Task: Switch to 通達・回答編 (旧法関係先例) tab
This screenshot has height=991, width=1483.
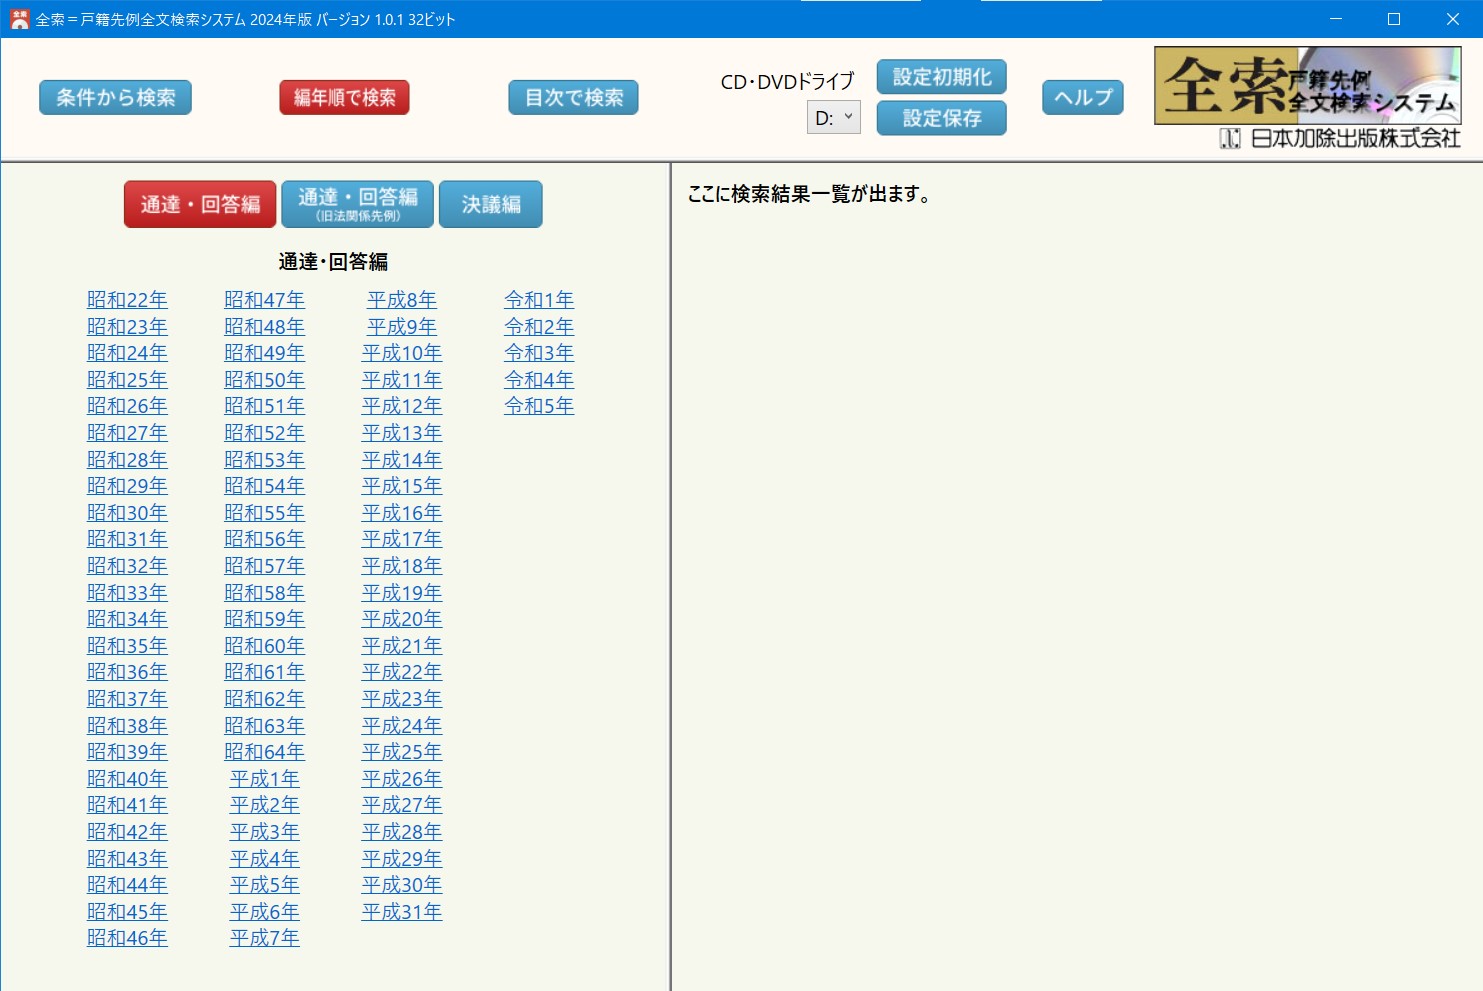Action: [357, 204]
